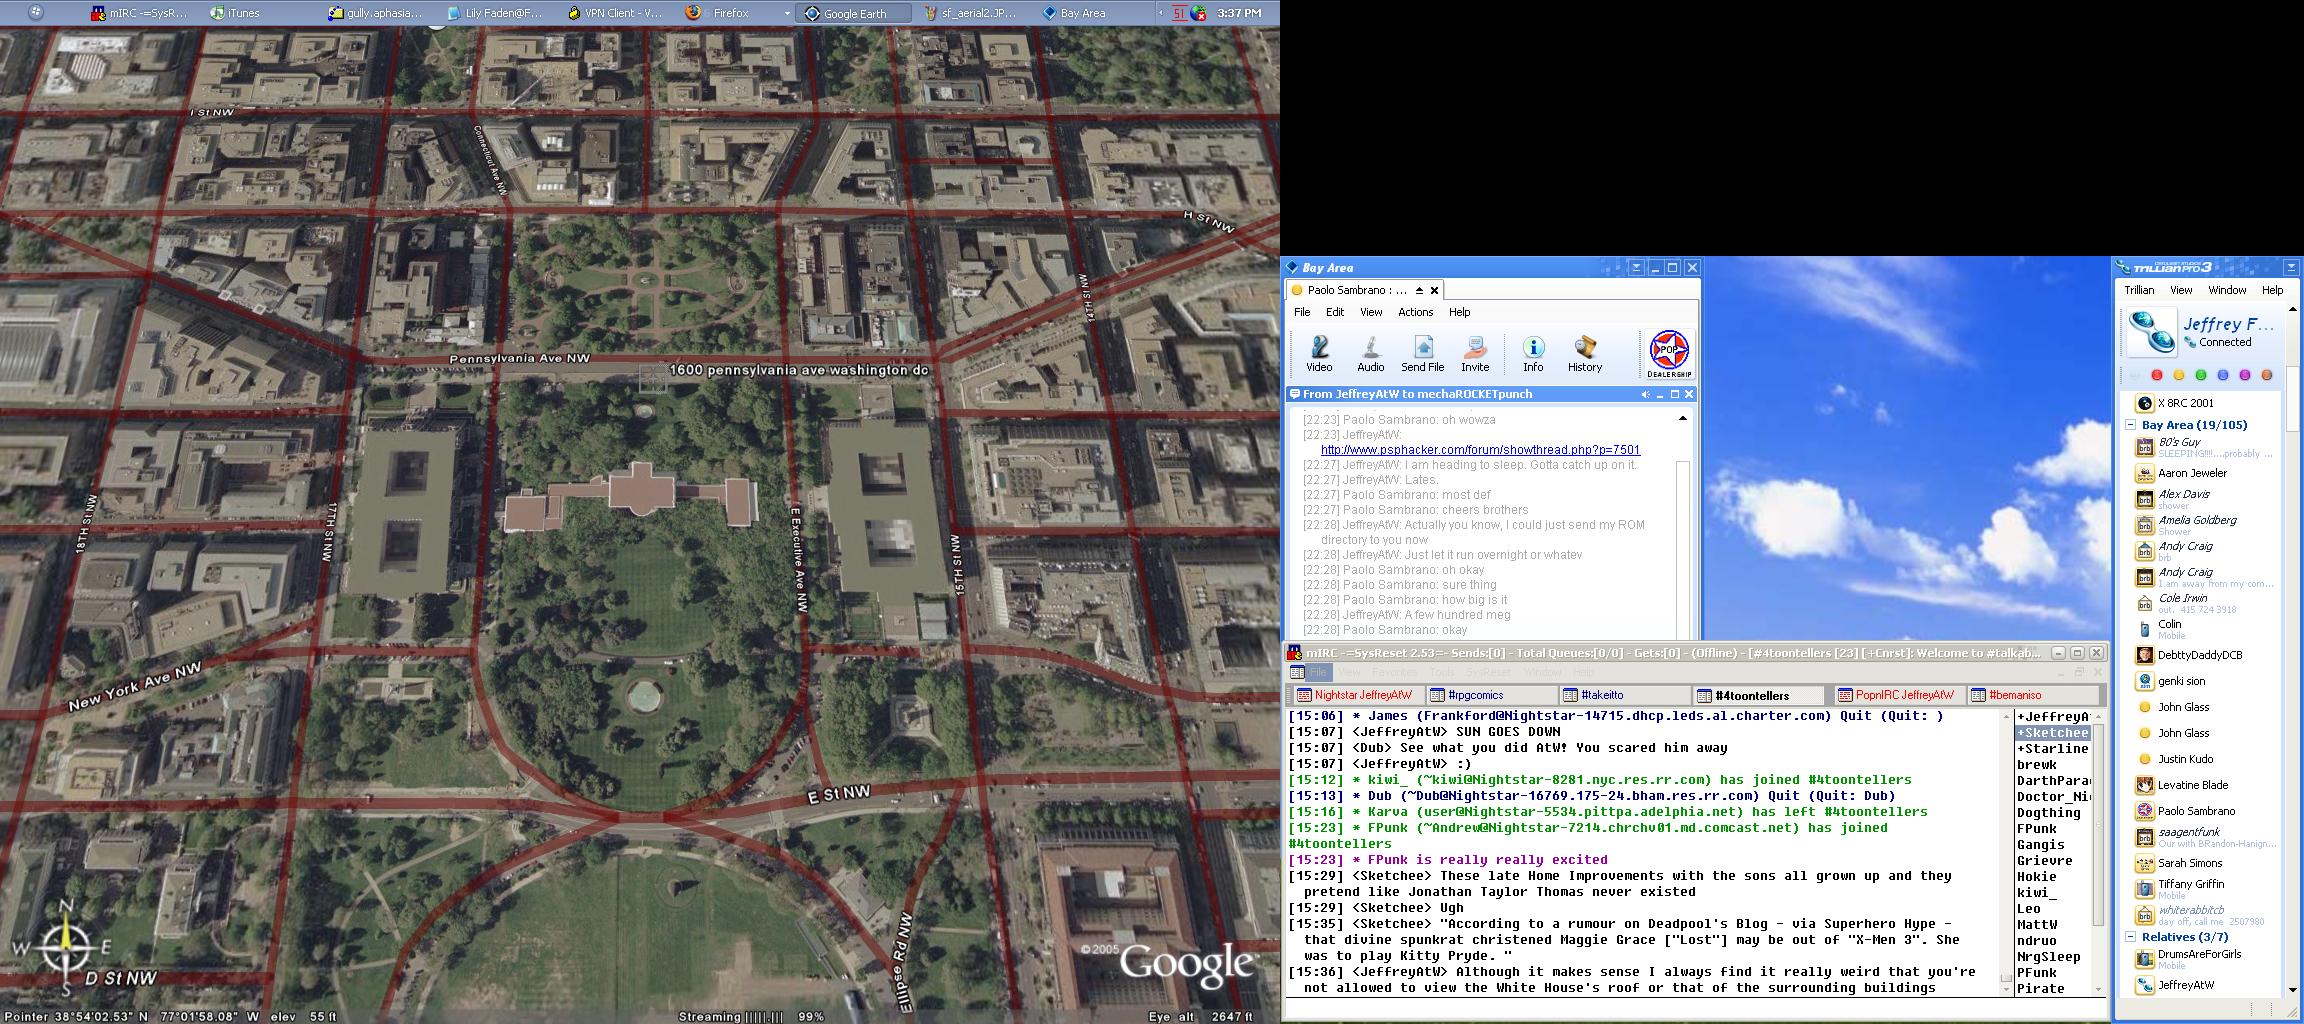Click the purple connection status orb

pos(2245,375)
